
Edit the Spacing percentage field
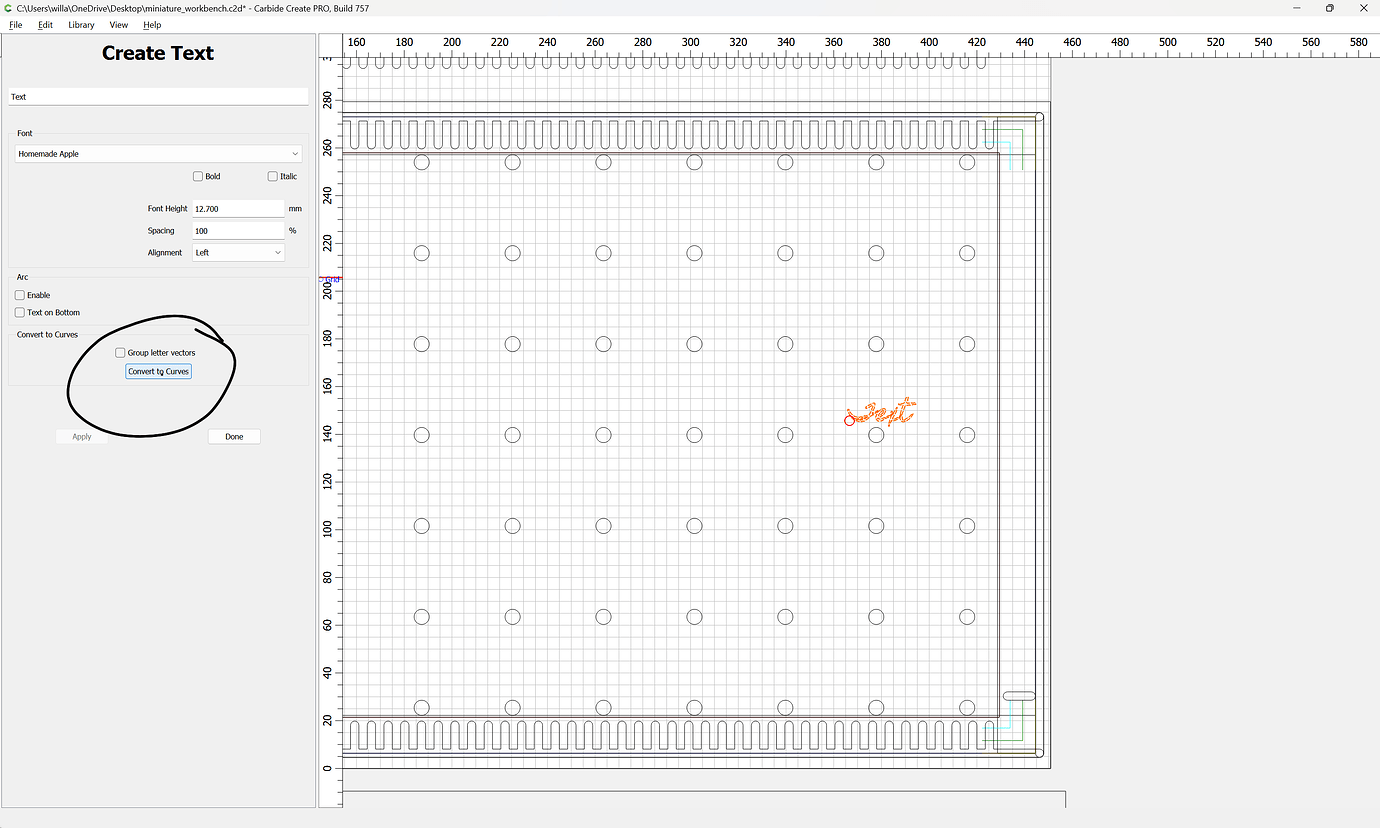(238, 230)
